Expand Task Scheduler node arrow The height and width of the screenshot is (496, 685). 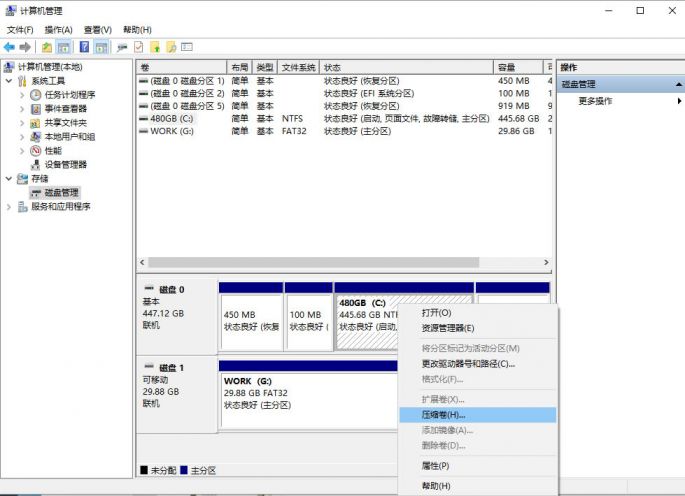(22, 95)
